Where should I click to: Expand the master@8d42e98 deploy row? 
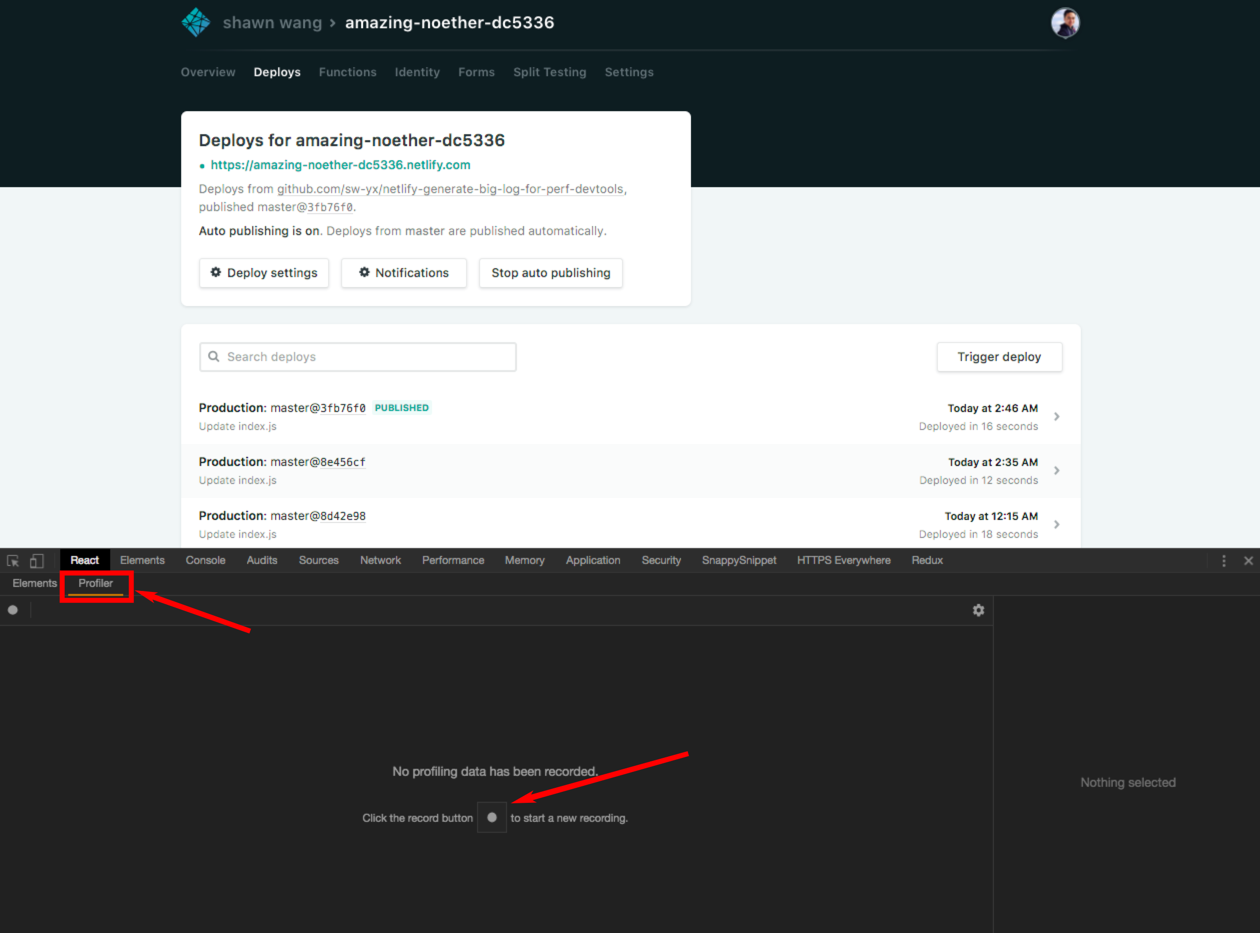coord(1057,523)
